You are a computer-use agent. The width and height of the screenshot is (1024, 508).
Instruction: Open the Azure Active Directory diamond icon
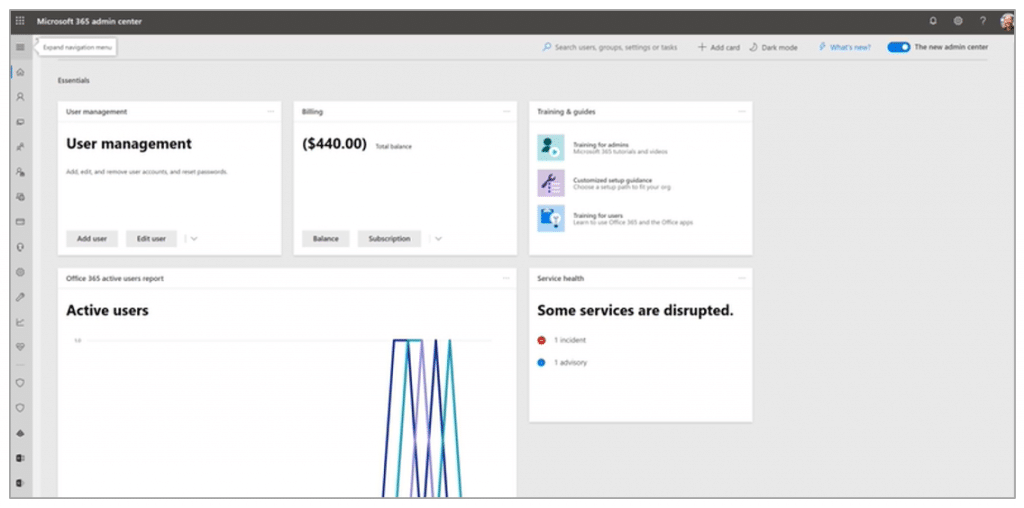pos(20,433)
